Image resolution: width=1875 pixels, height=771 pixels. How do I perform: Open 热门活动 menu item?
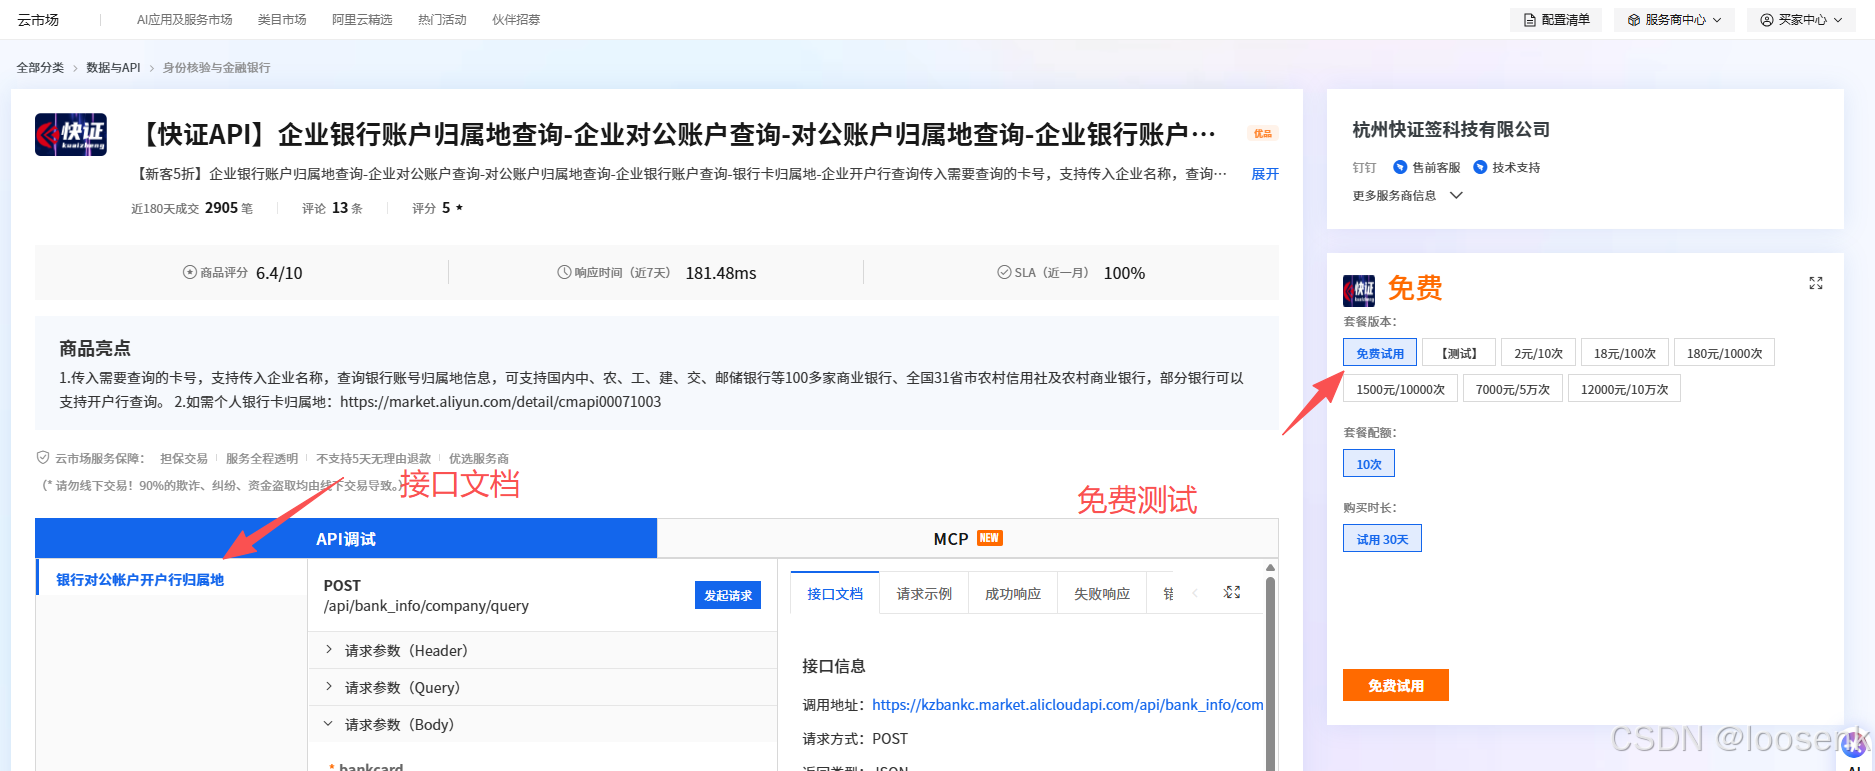(x=442, y=20)
